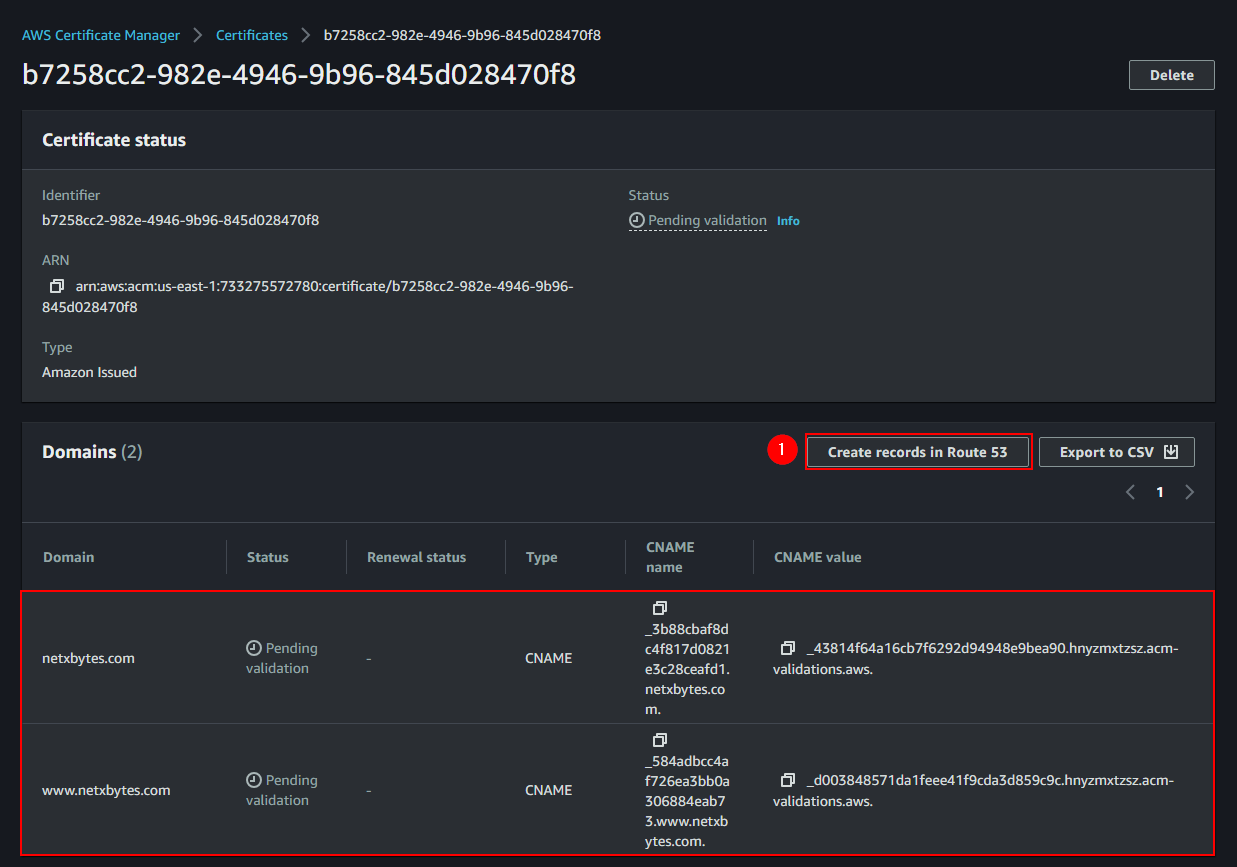
Task: Click Pending validation status in Certificate status
Action: click(x=706, y=220)
